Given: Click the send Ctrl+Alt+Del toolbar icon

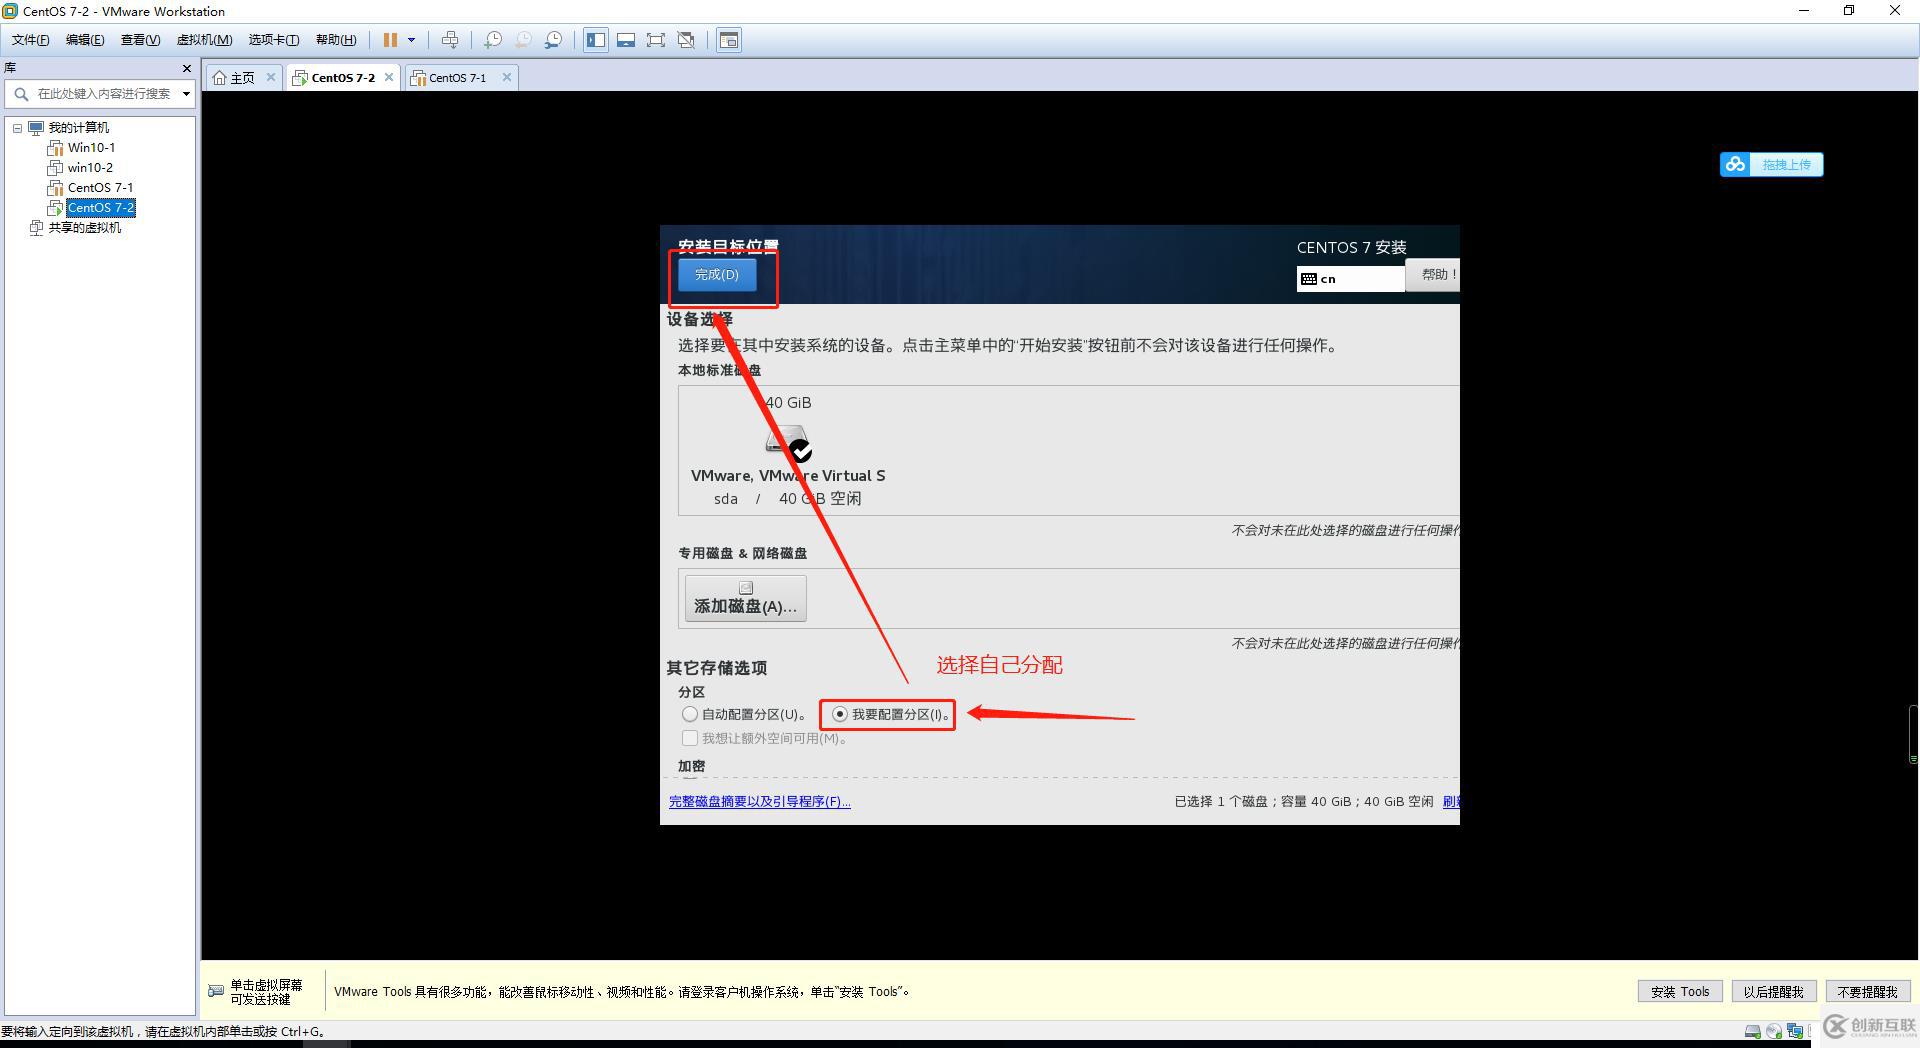Looking at the screenshot, I should [x=450, y=40].
